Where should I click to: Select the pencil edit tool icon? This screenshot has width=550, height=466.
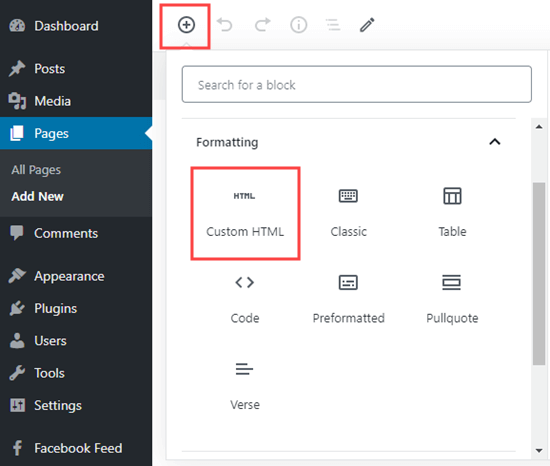(x=367, y=25)
